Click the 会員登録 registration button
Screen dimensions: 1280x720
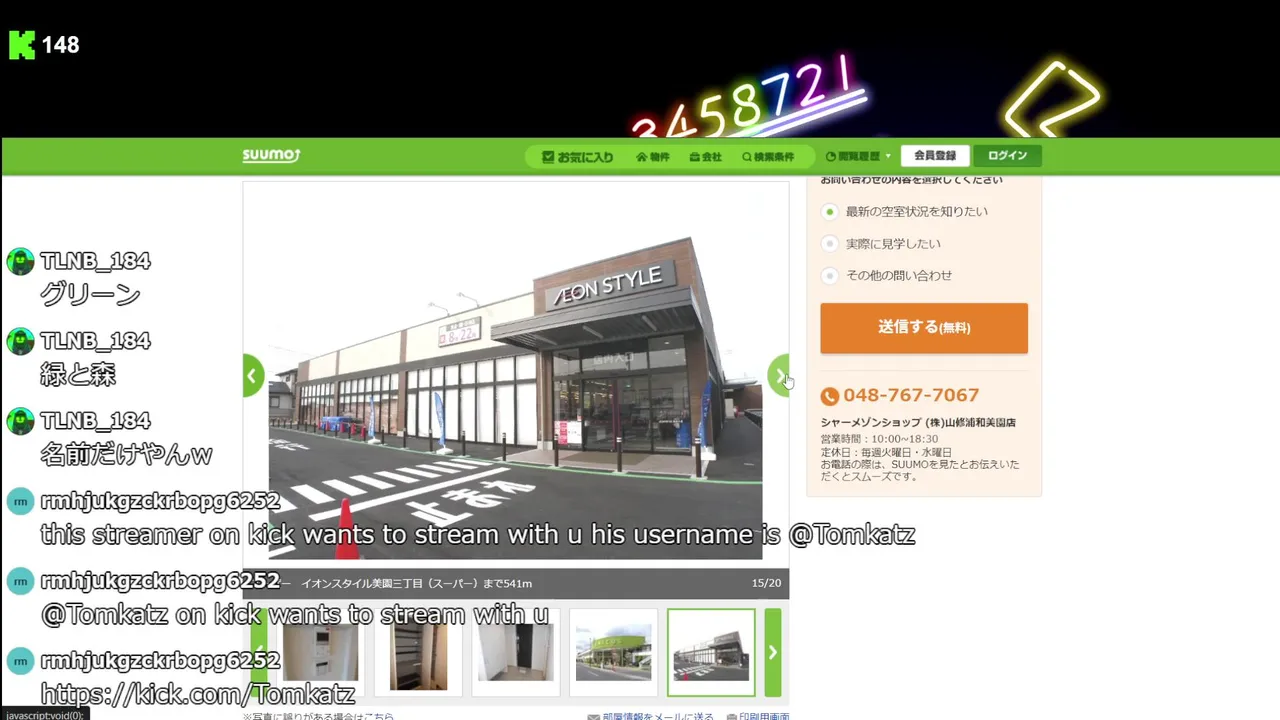935,156
